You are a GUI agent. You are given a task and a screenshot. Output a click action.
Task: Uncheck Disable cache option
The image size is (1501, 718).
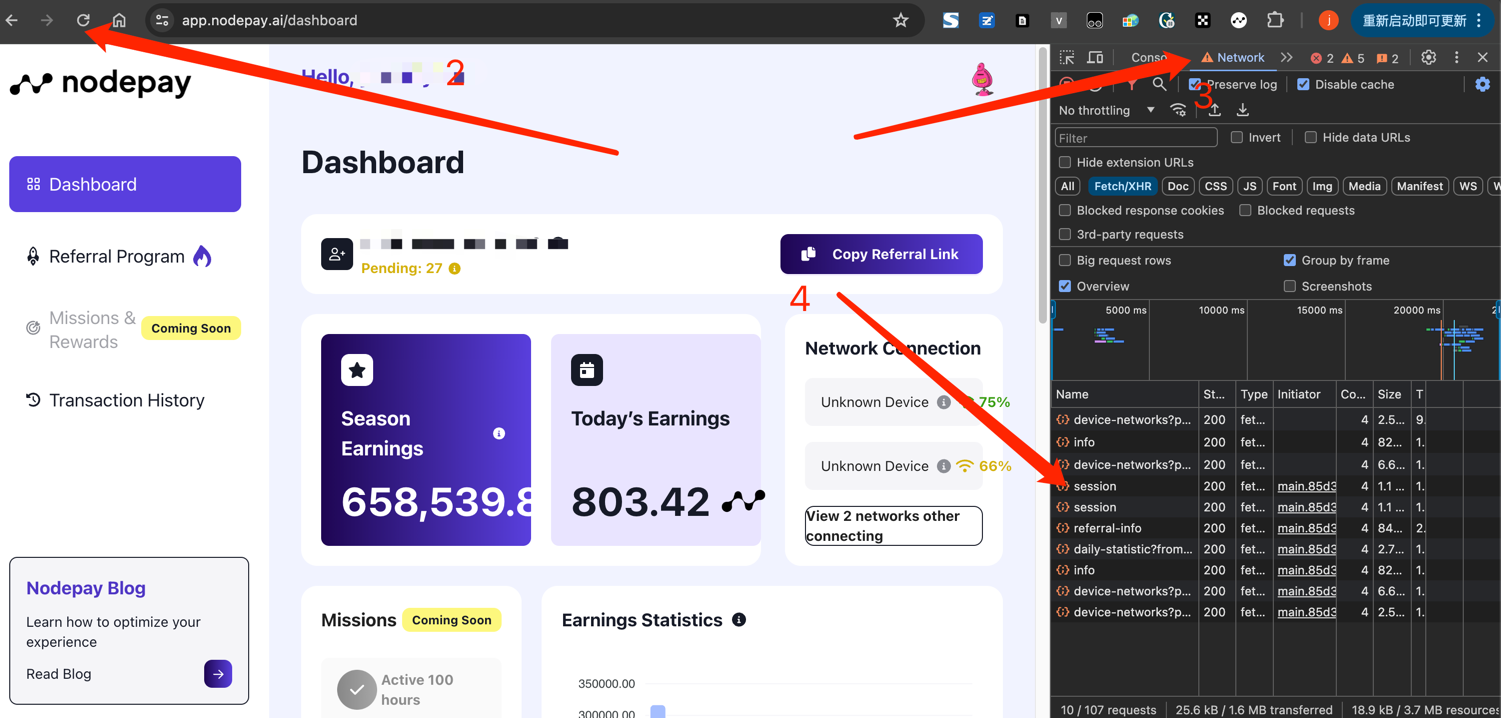1303,85
